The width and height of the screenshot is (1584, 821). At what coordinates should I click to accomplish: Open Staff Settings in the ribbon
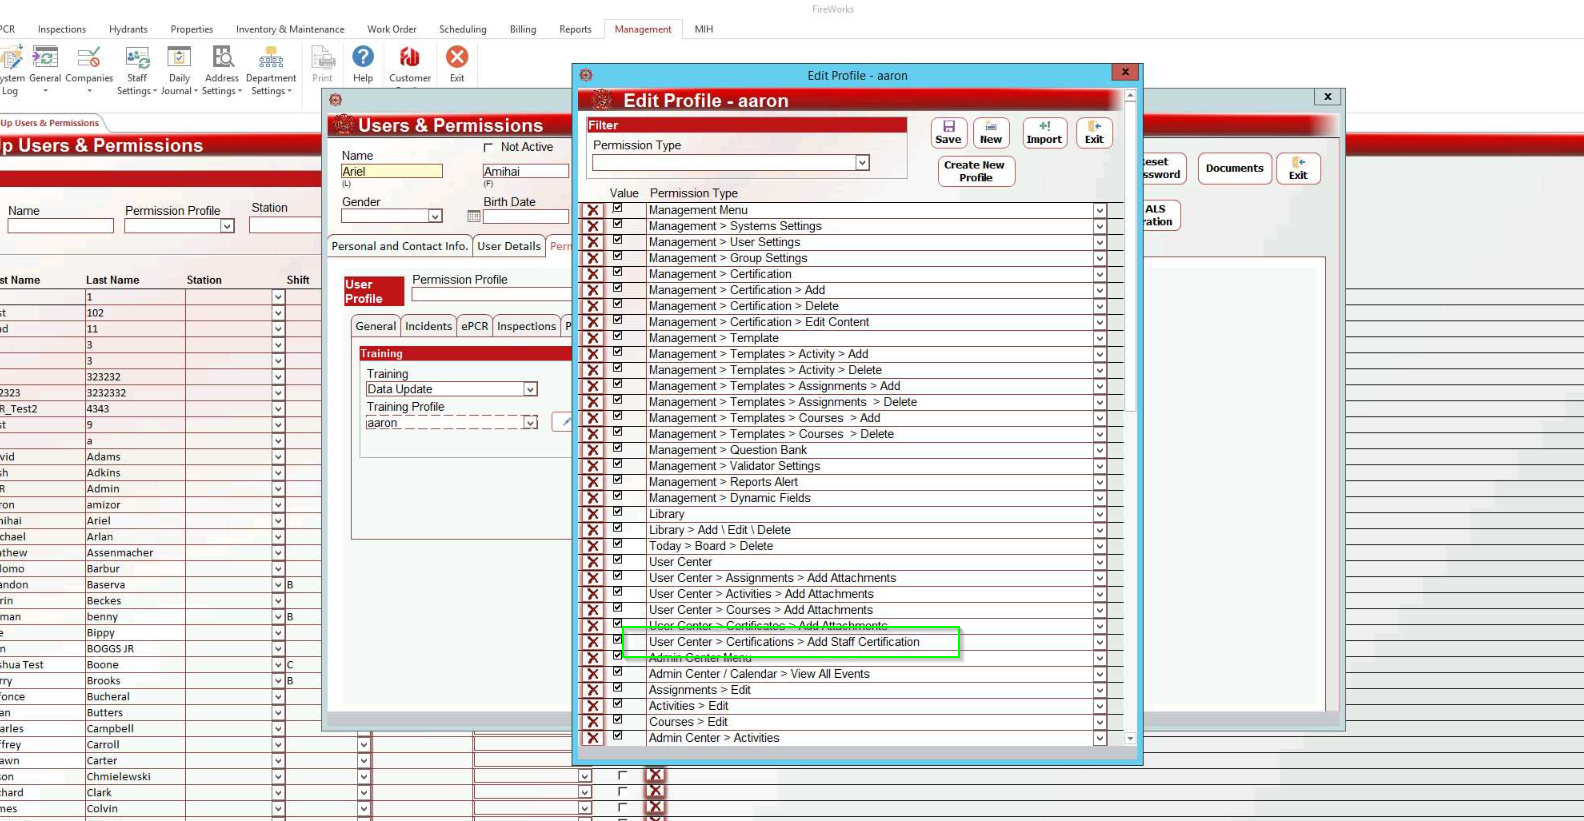coord(137,69)
